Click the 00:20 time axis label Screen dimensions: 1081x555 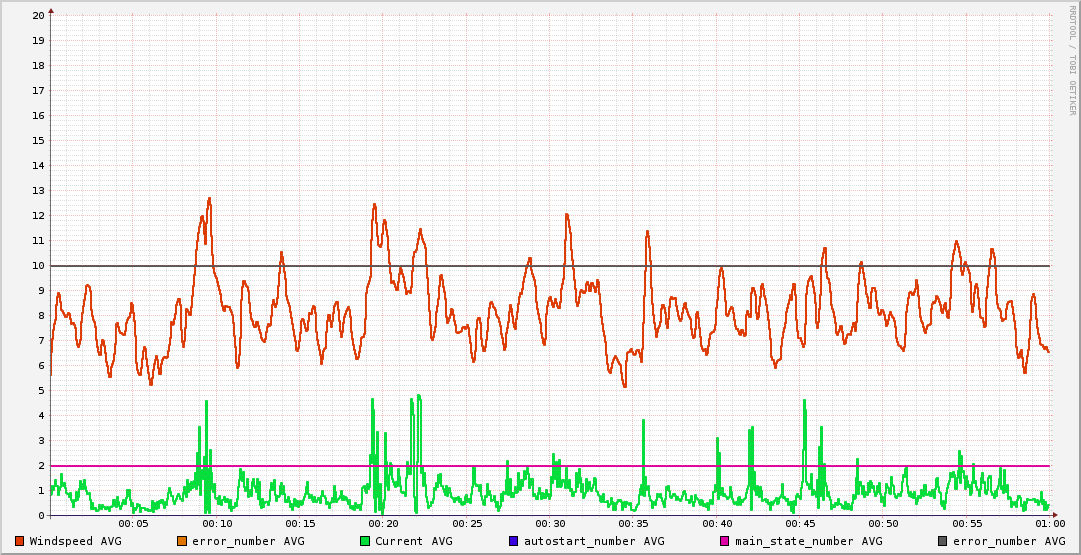[383, 524]
